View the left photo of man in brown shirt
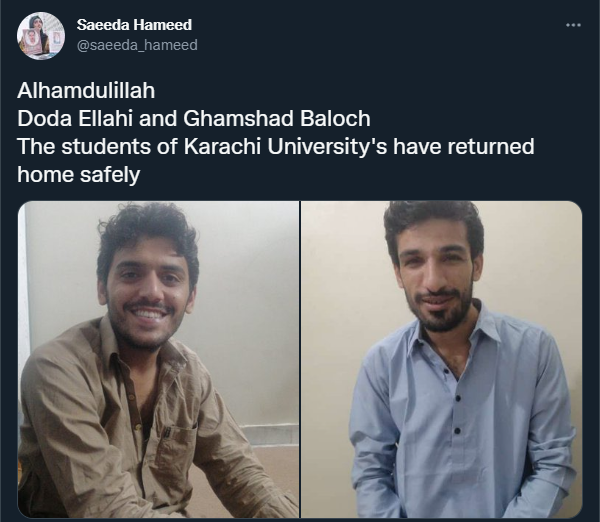Screen dimensions: 600x522 [x=158, y=359]
